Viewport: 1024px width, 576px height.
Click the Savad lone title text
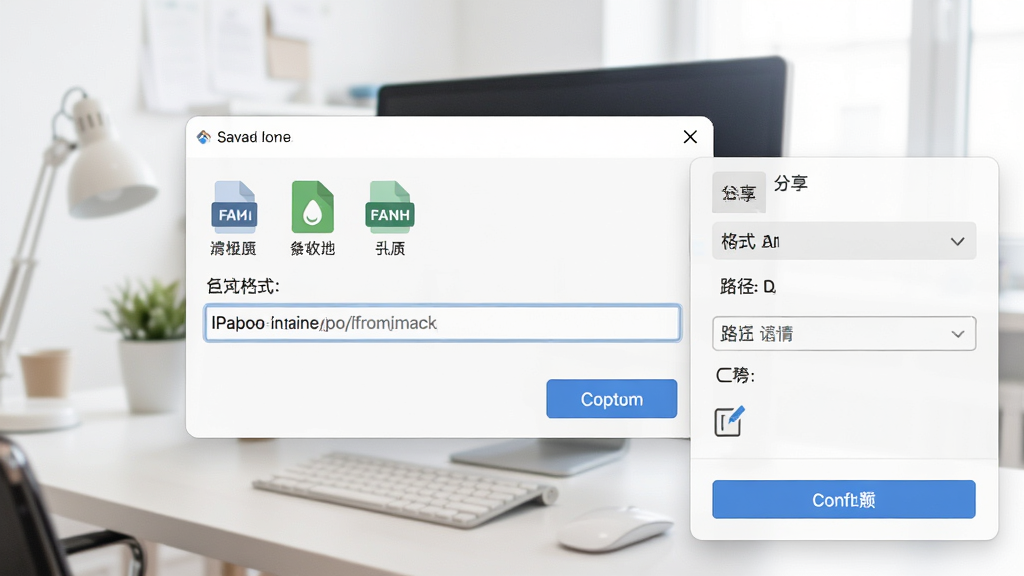click(x=254, y=137)
